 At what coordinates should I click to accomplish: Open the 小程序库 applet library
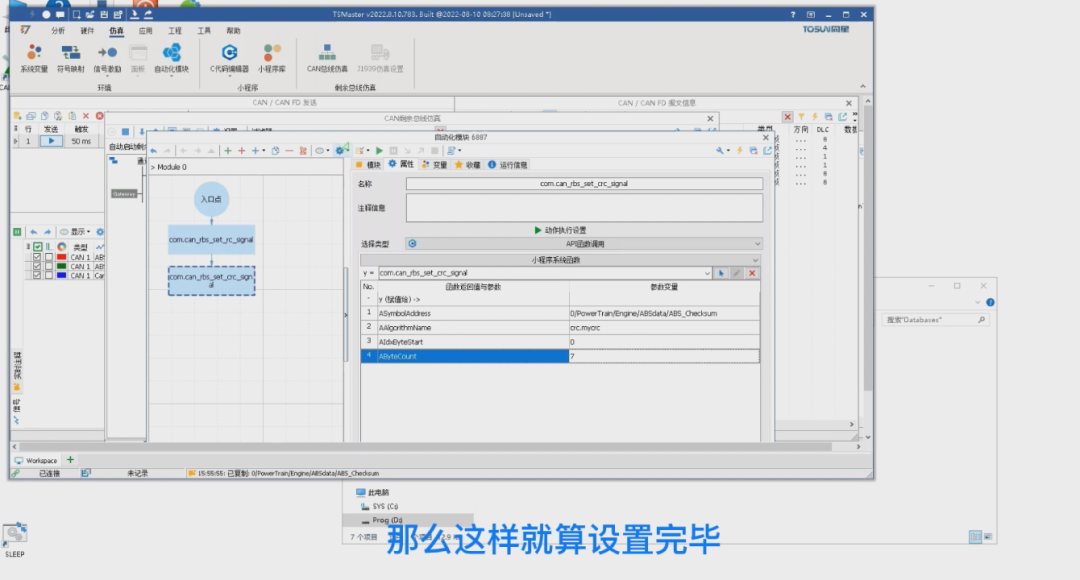click(269, 58)
